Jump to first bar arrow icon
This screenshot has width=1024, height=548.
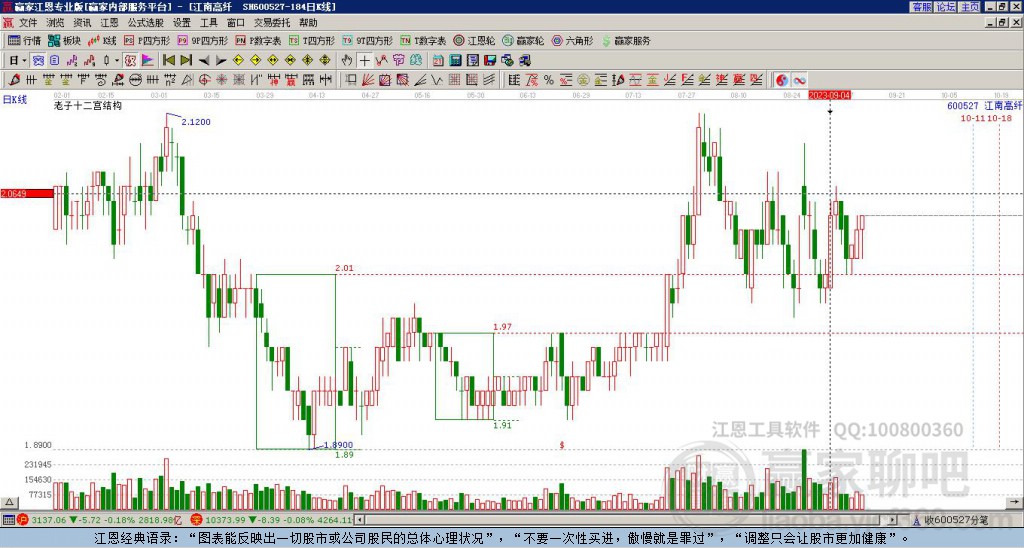(168, 61)
